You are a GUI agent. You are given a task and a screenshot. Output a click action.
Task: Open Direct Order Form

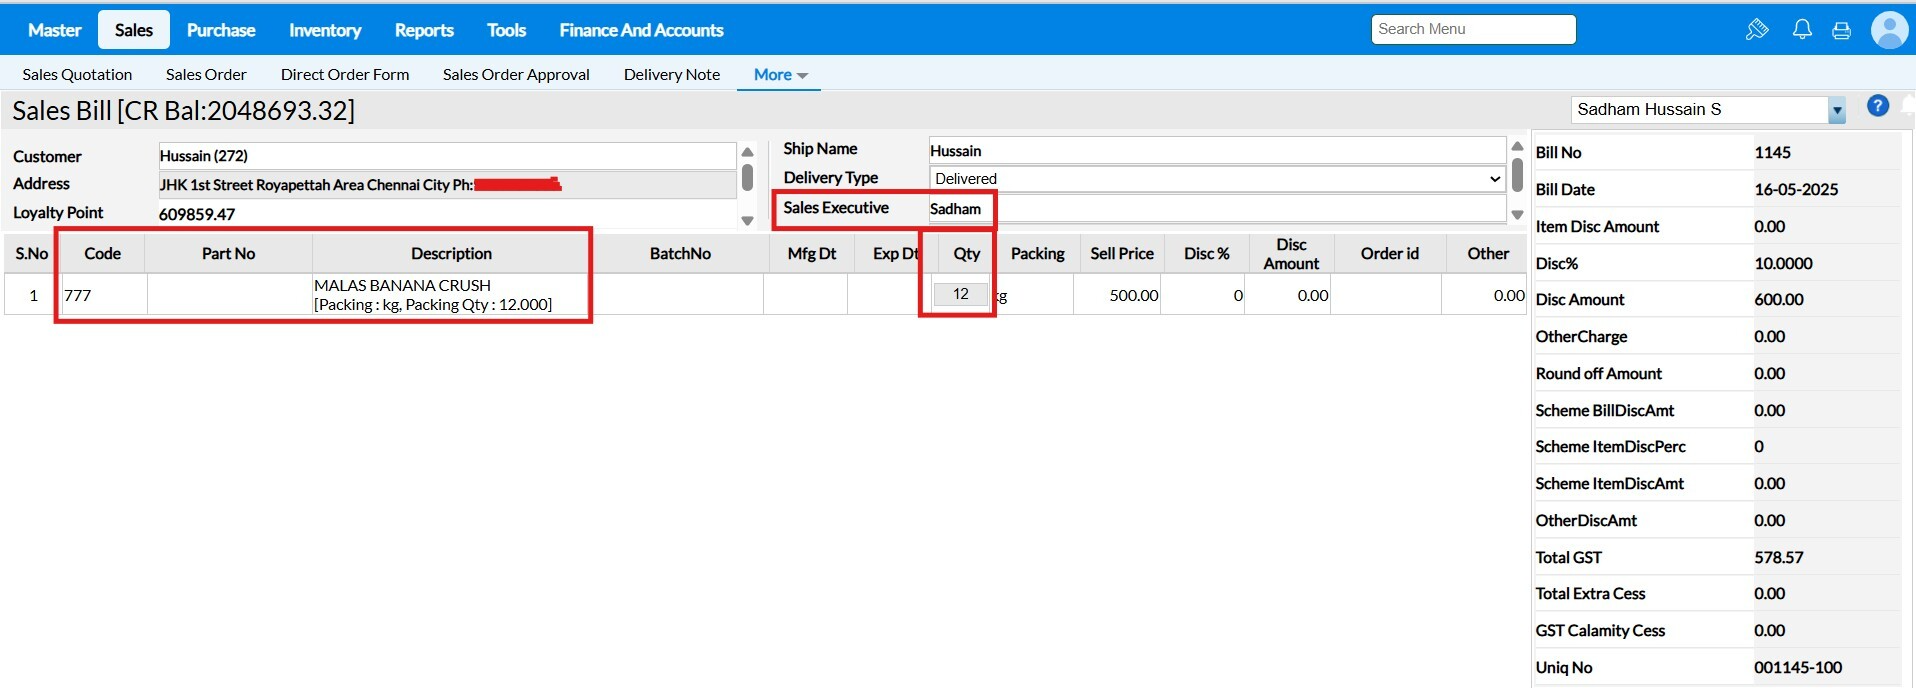pos(345,74)
